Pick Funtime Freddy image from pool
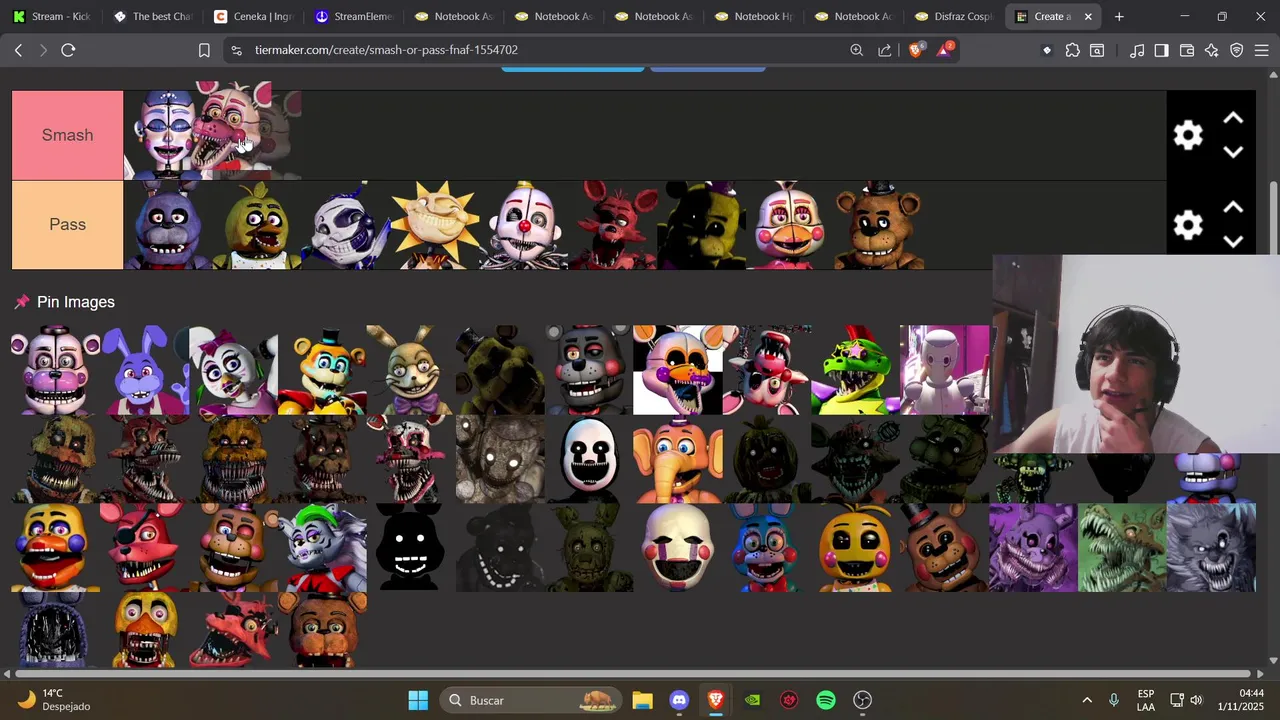1280x720 pixels. point(55,370)
